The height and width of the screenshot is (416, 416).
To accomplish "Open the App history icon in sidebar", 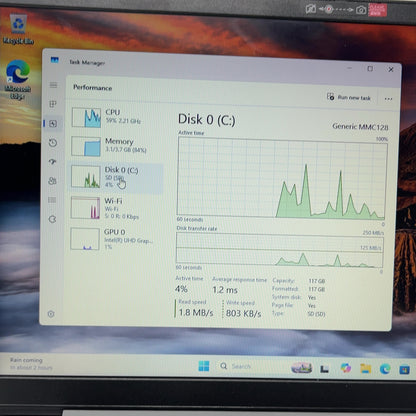I will (53, 143).
